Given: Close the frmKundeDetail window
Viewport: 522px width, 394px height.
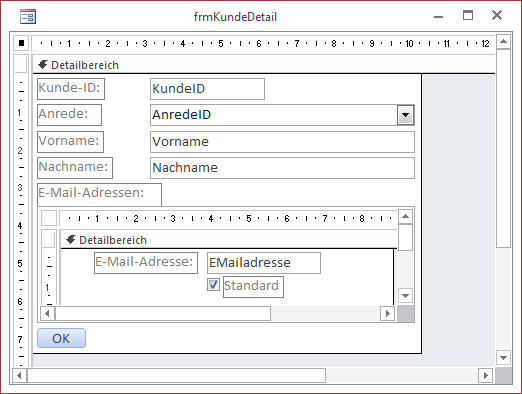Looking at the screenshot, I should [x=497, y=15].
